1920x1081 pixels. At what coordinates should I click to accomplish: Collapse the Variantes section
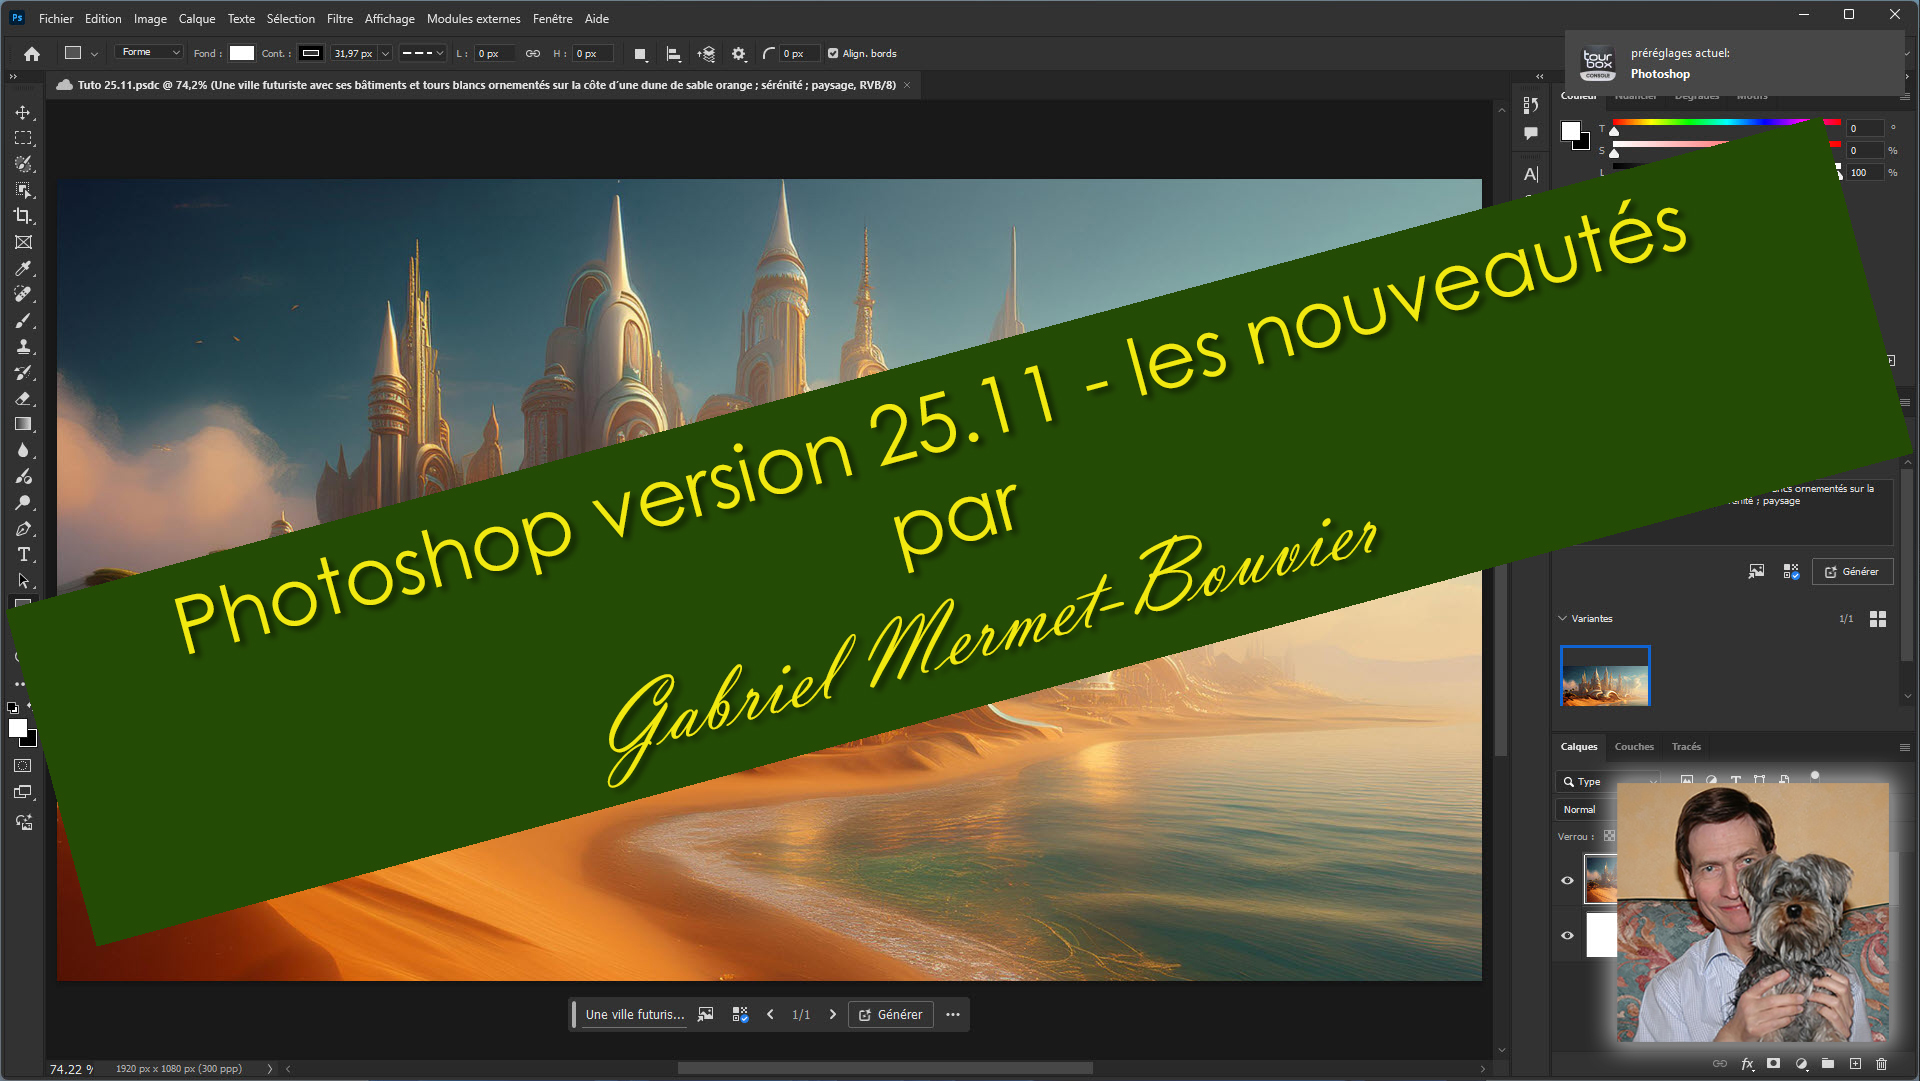point(1562,618)
